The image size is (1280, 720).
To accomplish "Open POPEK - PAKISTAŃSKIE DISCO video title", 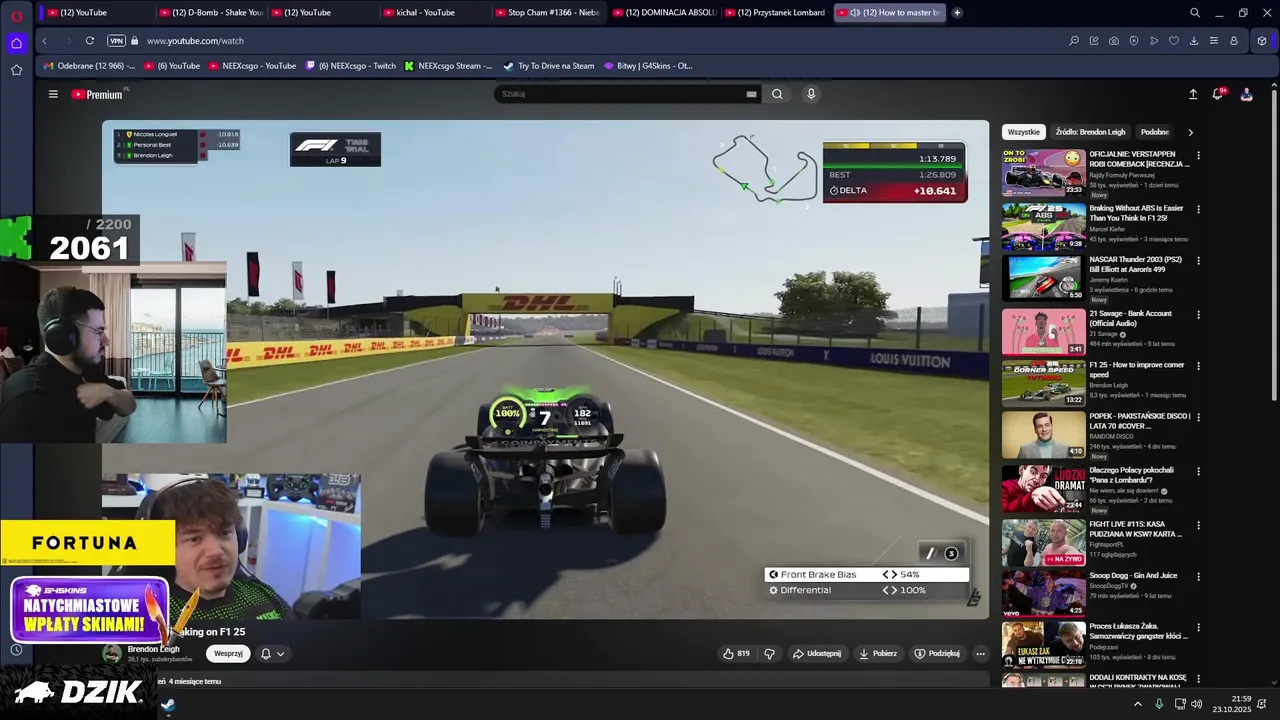I will point(1140,421).
